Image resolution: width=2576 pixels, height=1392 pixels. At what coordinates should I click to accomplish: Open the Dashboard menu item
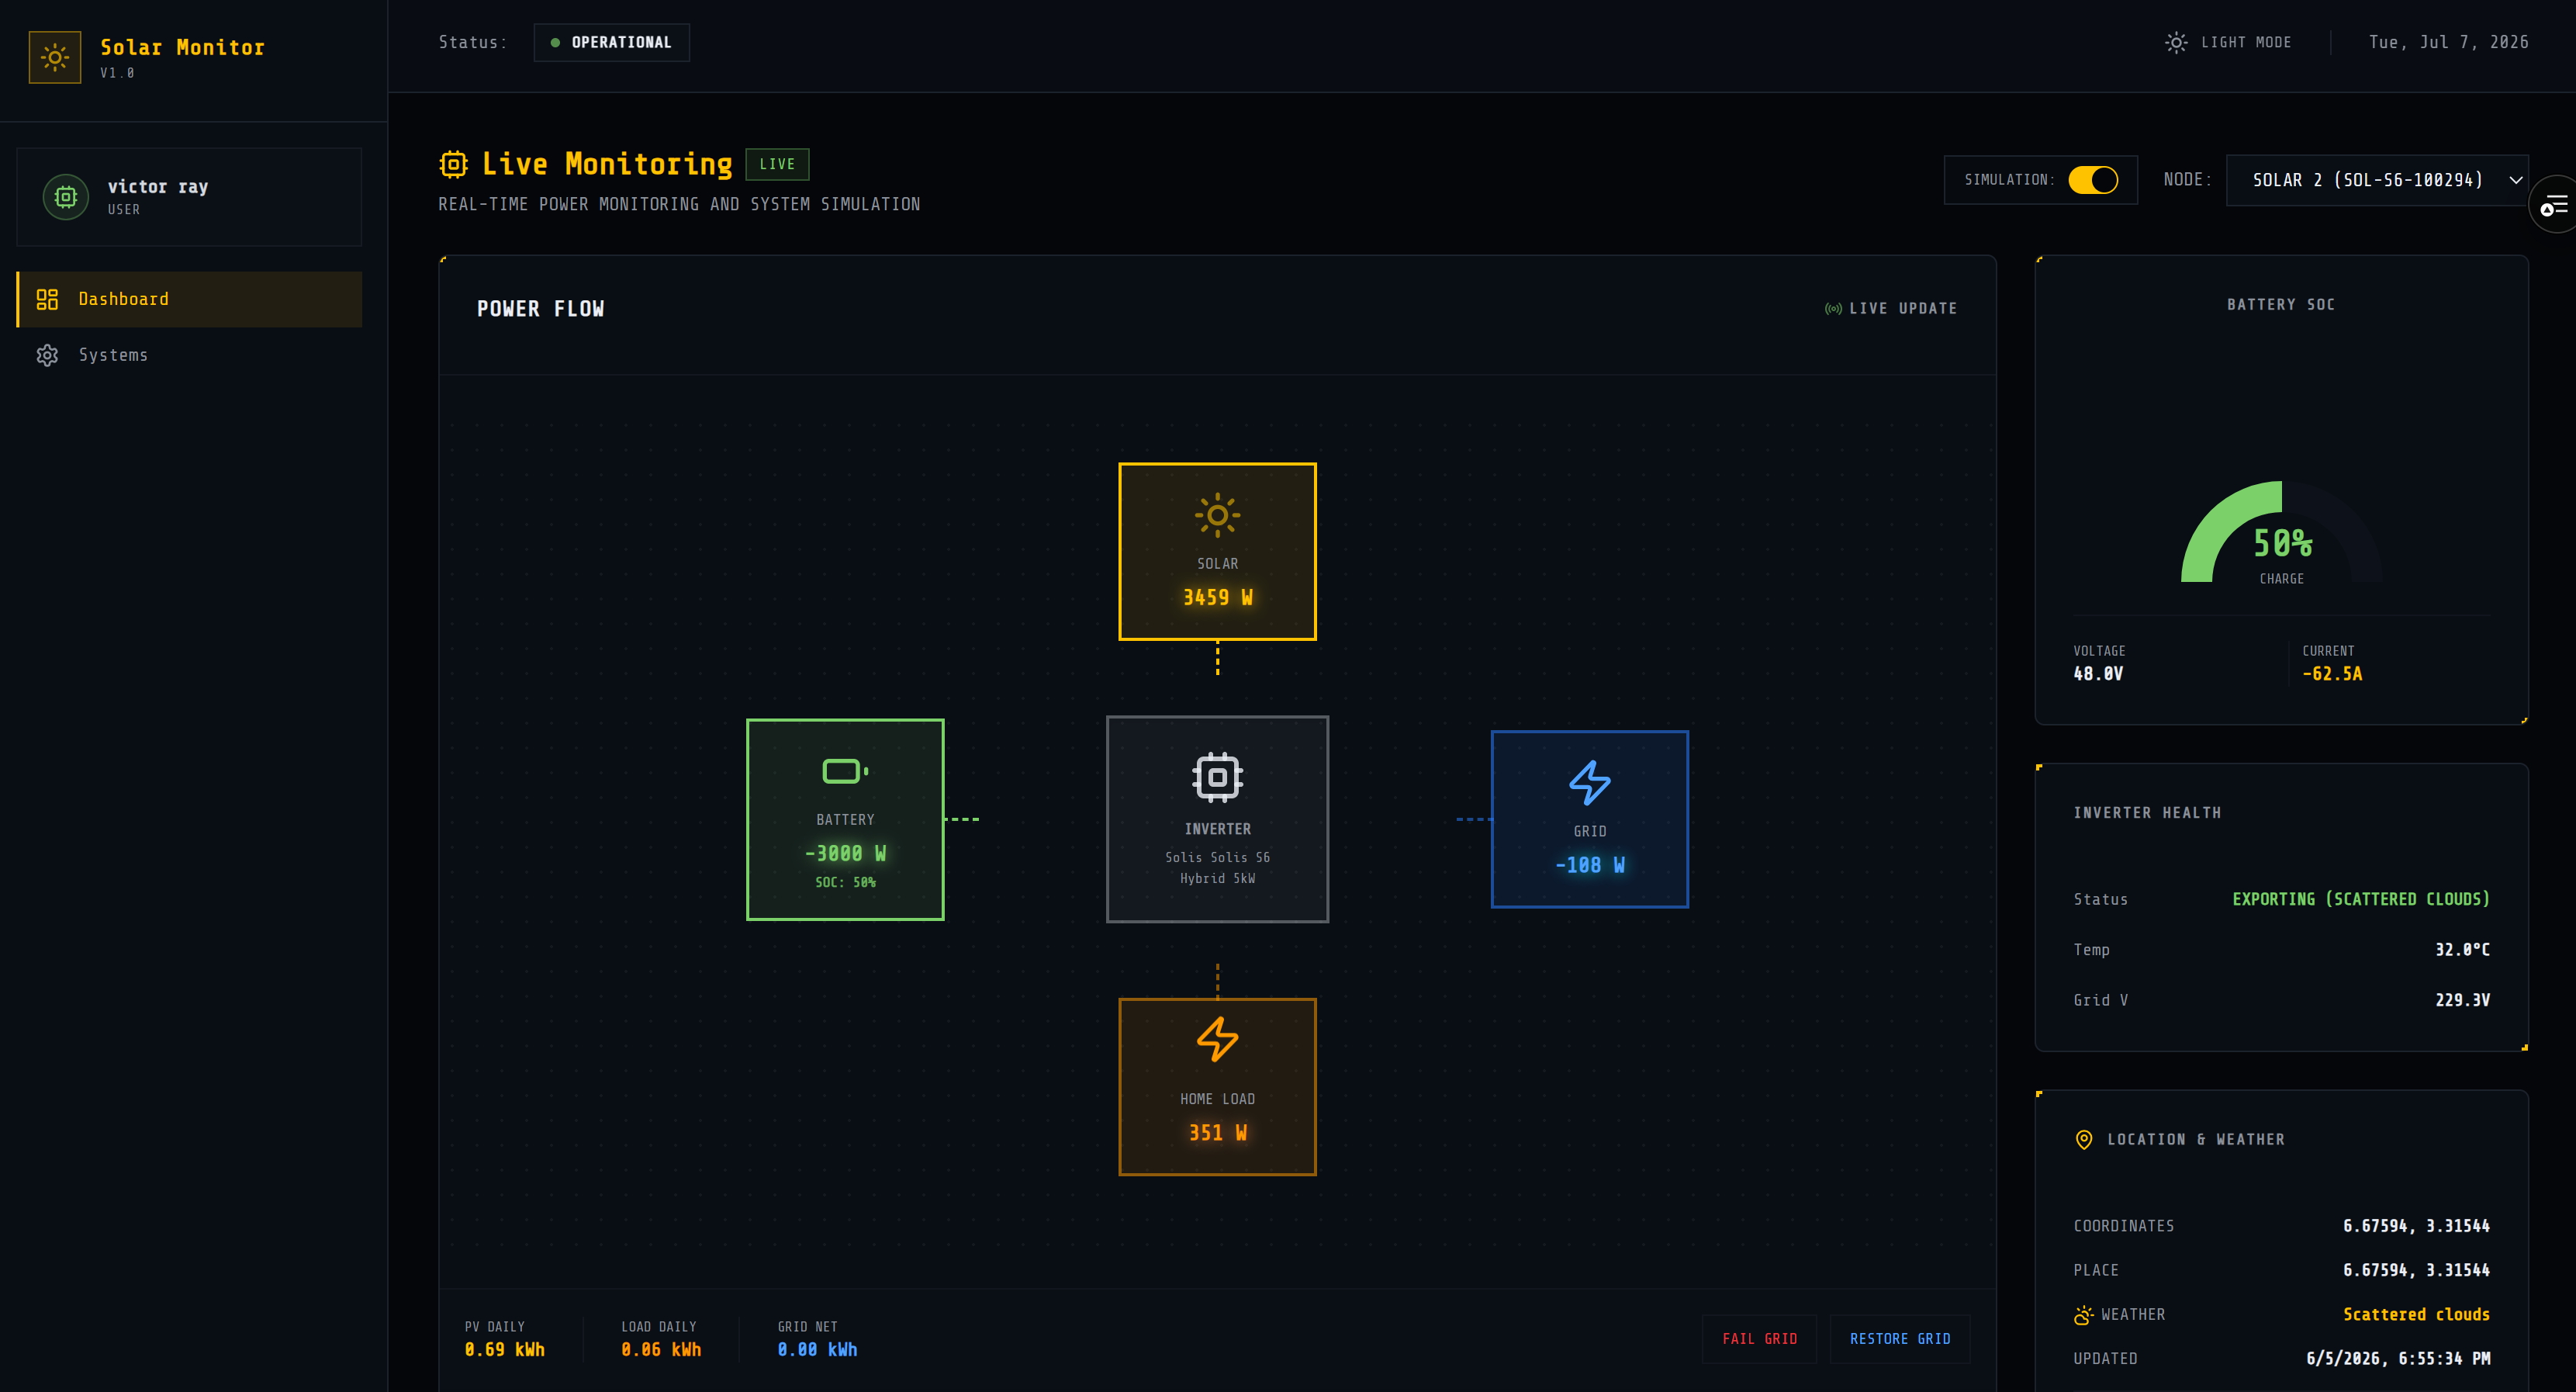click(189, 299)
